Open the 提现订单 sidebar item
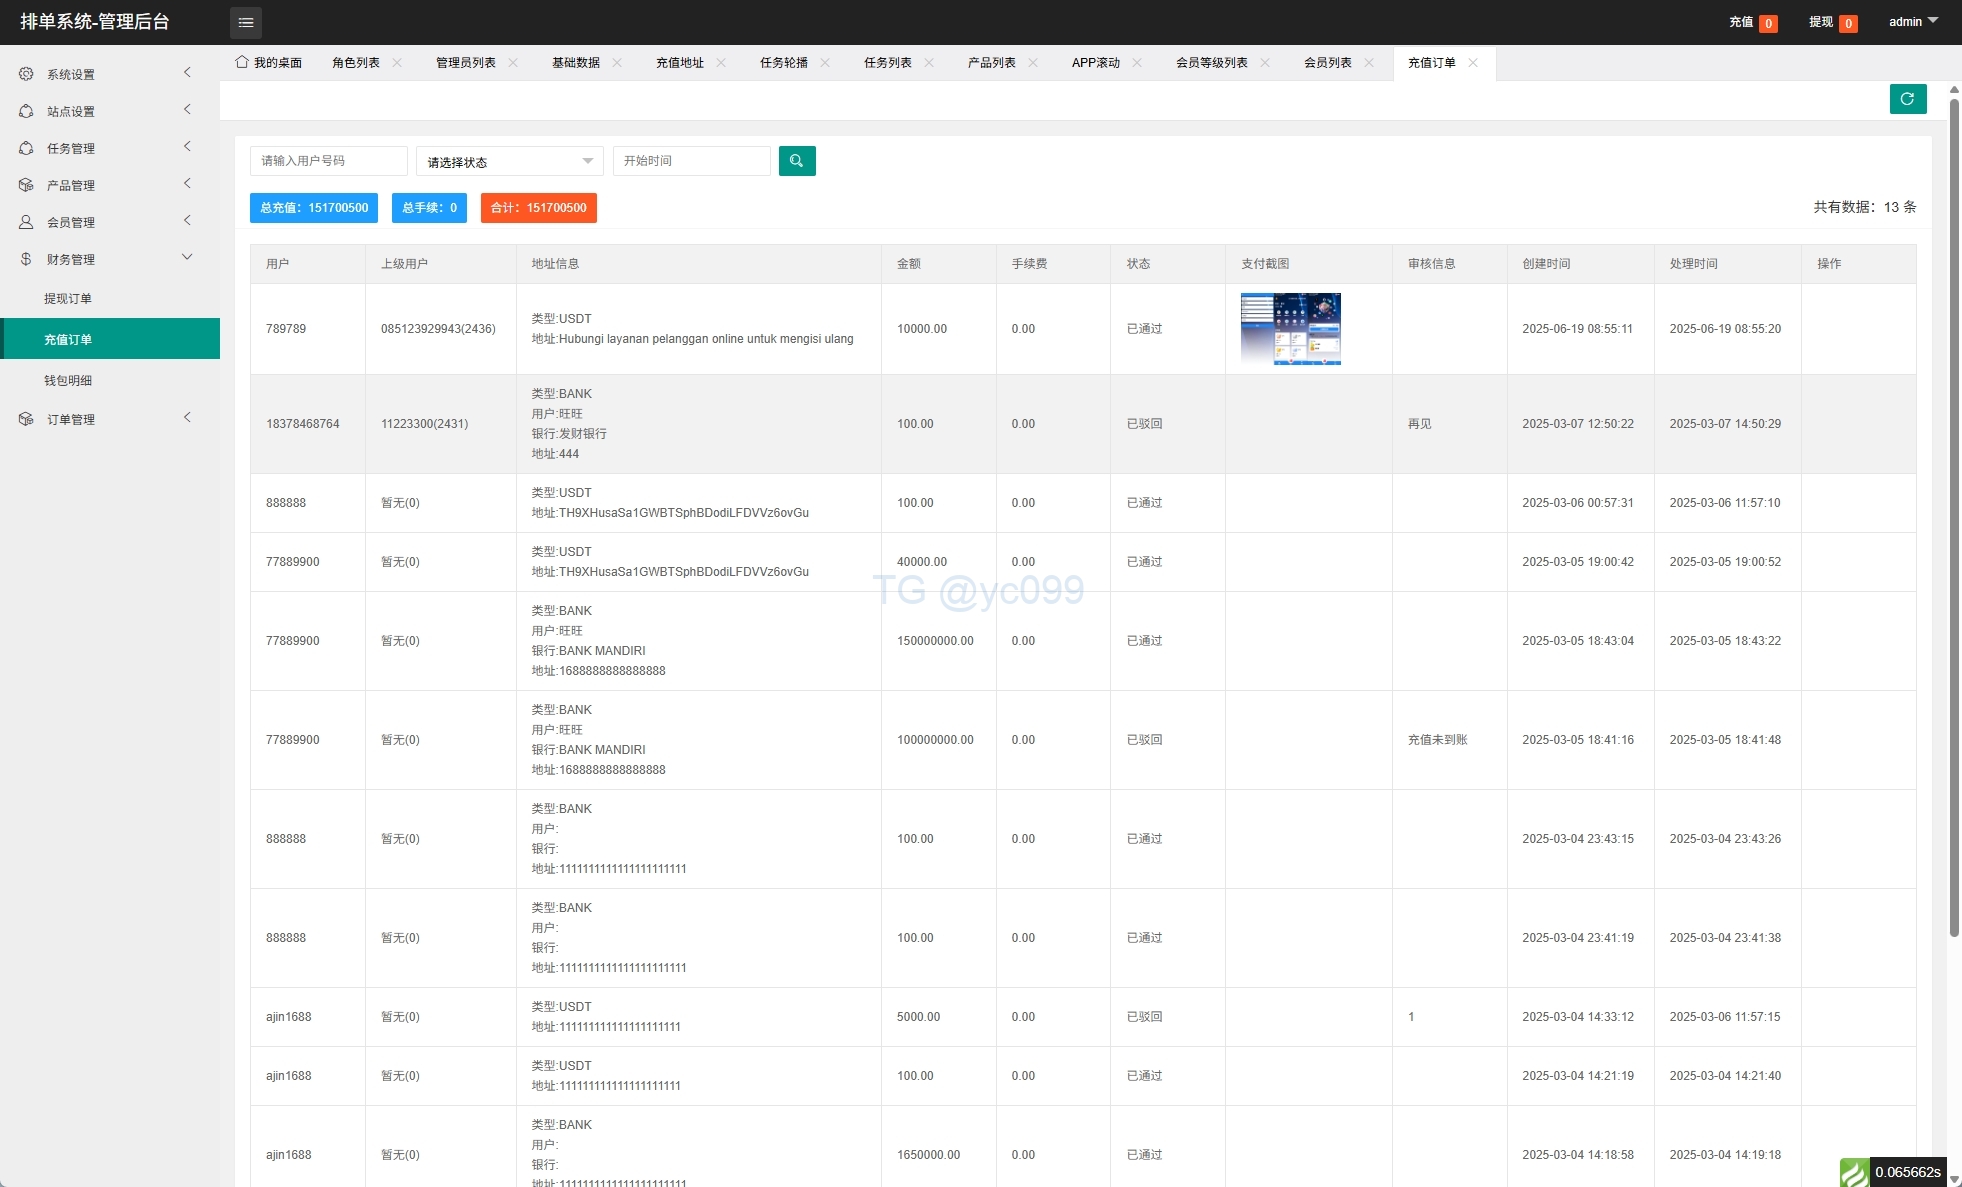The height and width of the screenshot is (1187, 1962). 68,299
